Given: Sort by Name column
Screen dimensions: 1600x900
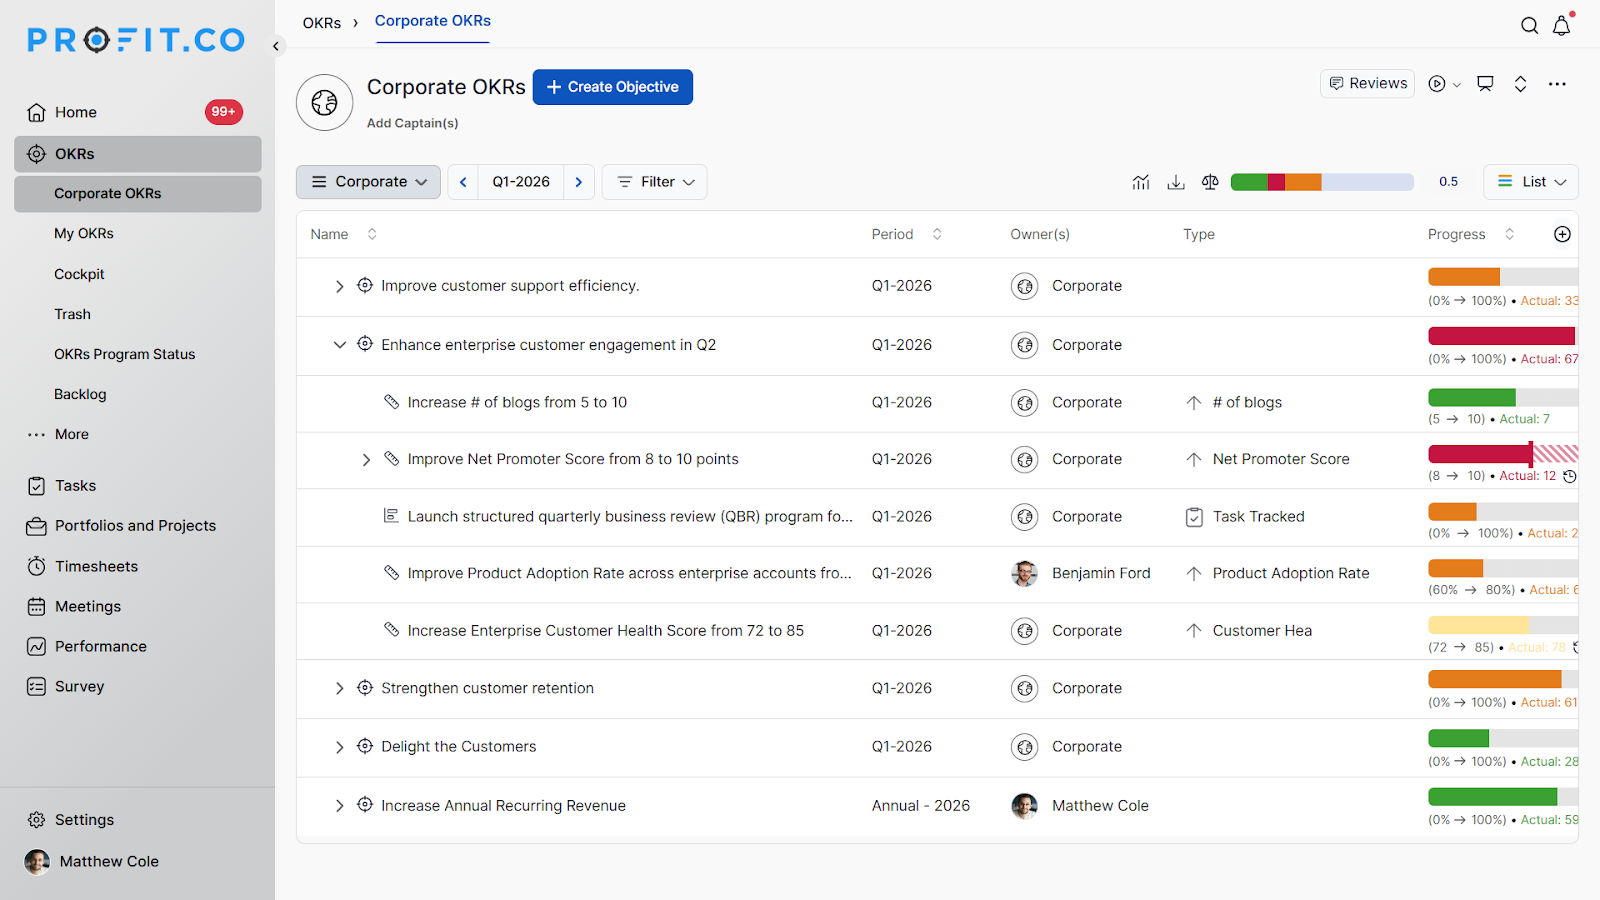Looking at the screenshot, I should click(x=372, y=234).
